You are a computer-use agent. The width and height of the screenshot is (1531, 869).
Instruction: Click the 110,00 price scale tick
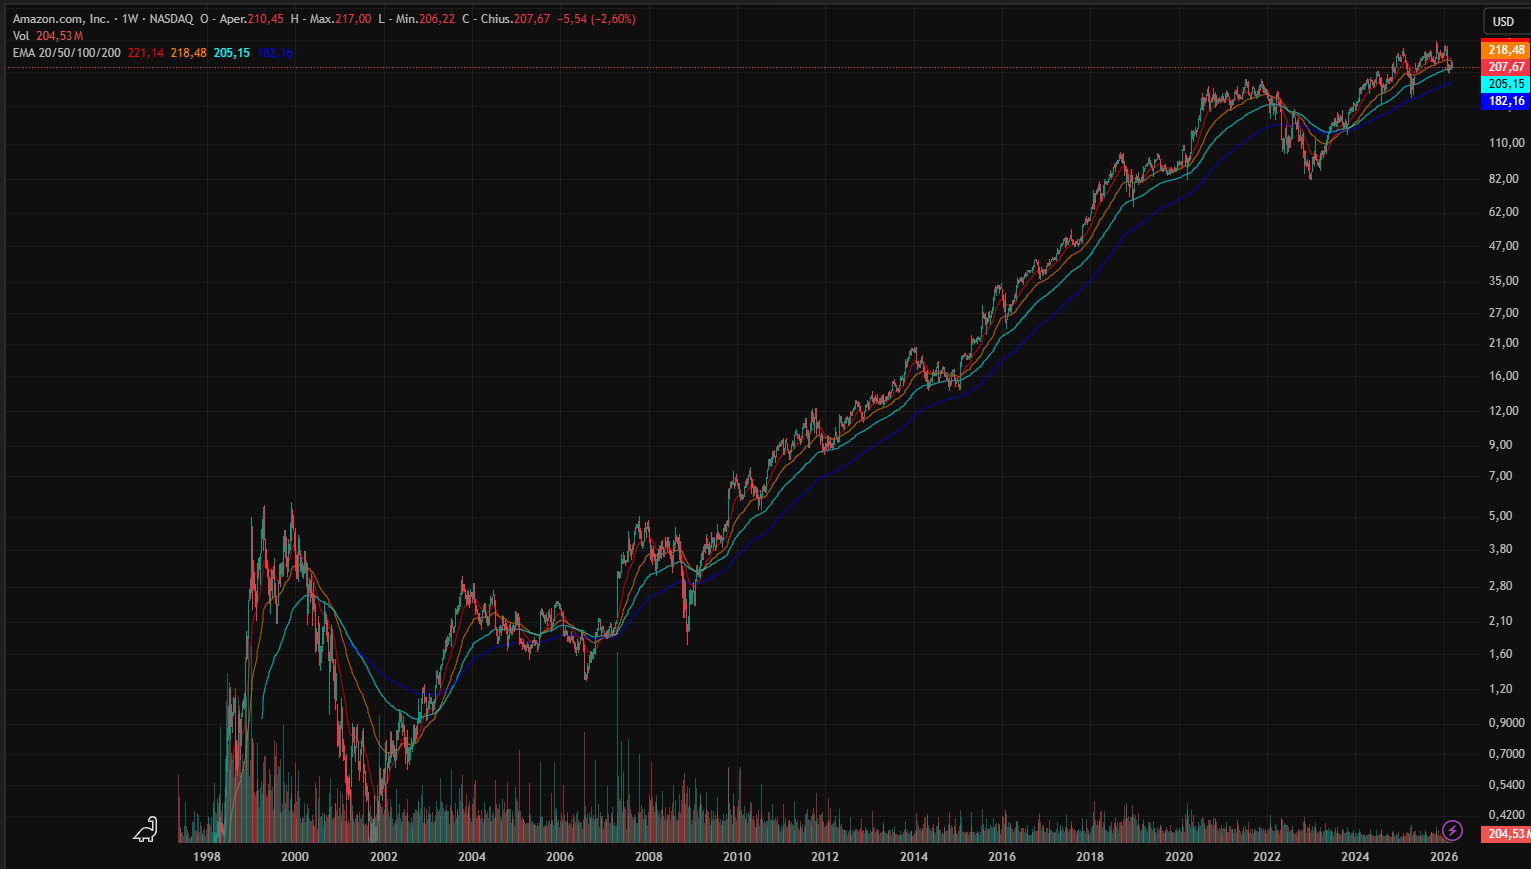click(x=1507, y=143)
